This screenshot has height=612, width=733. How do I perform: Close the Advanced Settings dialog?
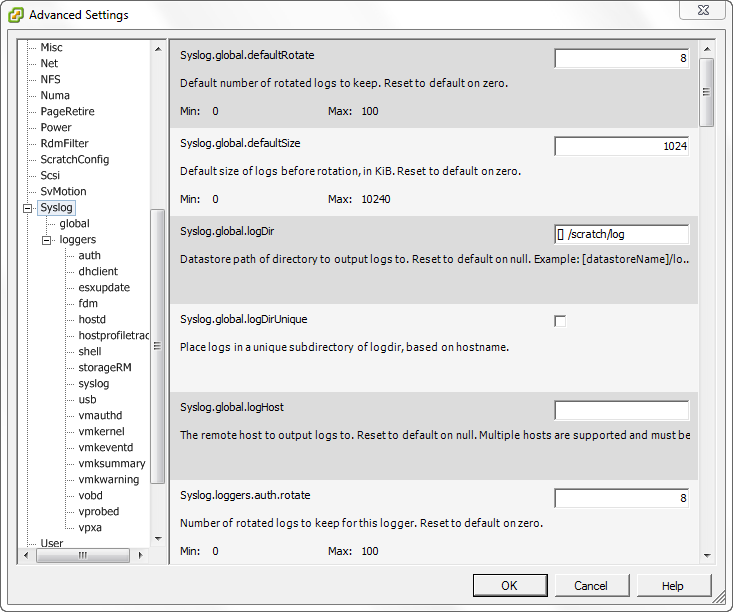click(703, 10)
